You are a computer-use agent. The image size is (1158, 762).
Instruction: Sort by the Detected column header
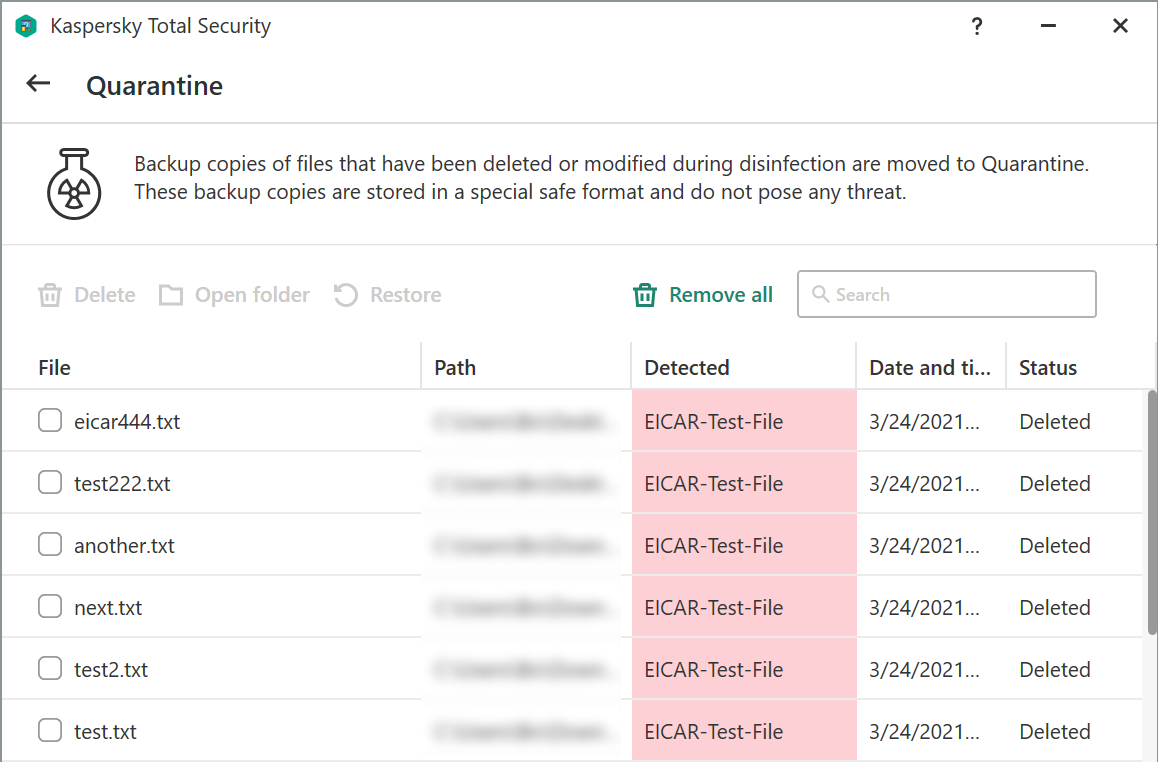(687, 368)
